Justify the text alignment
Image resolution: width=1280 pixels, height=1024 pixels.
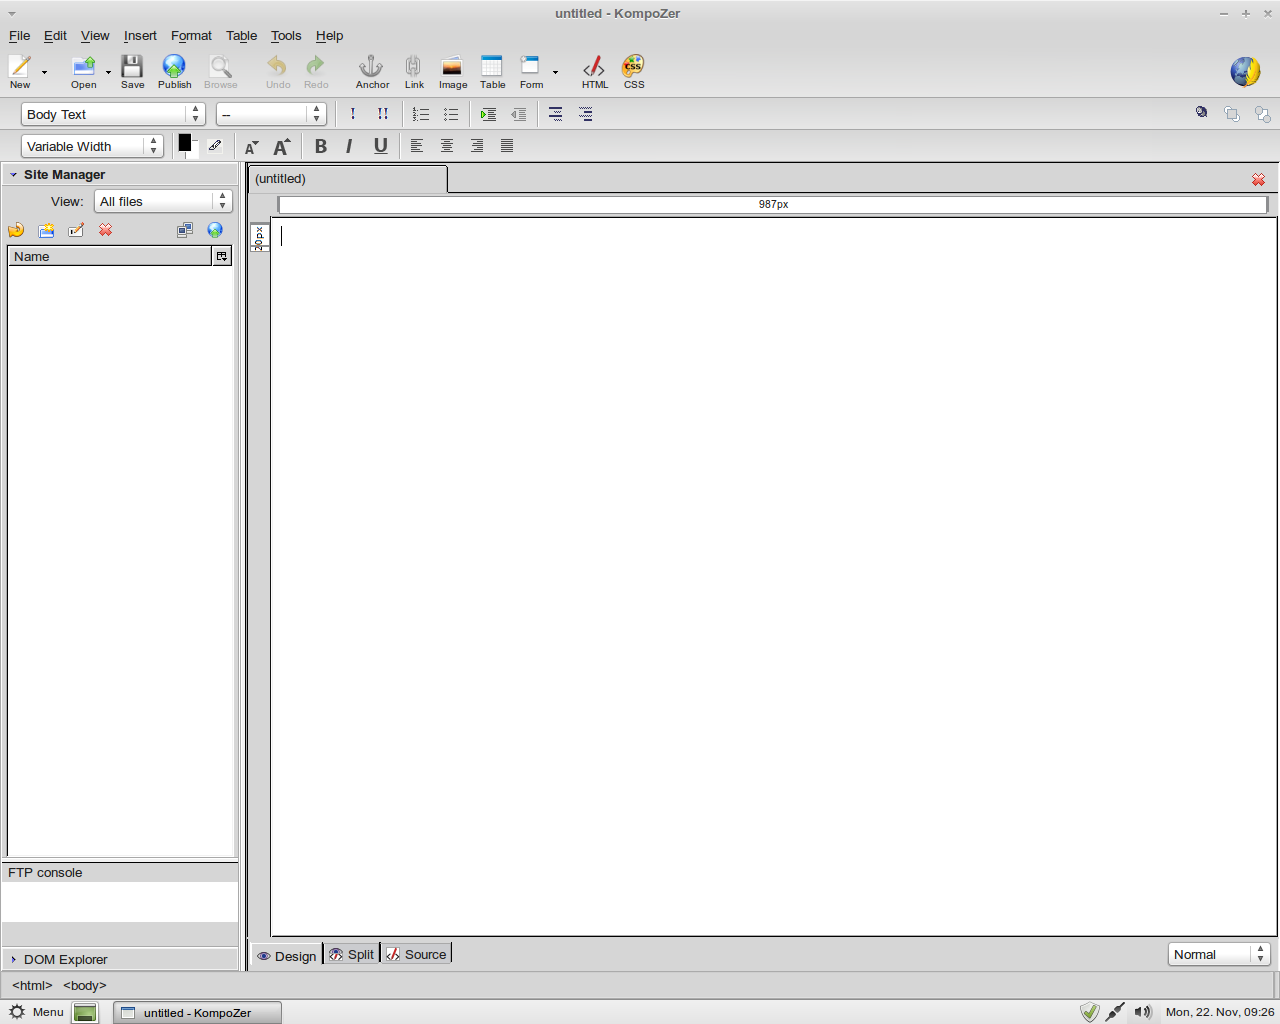point(507,146)
